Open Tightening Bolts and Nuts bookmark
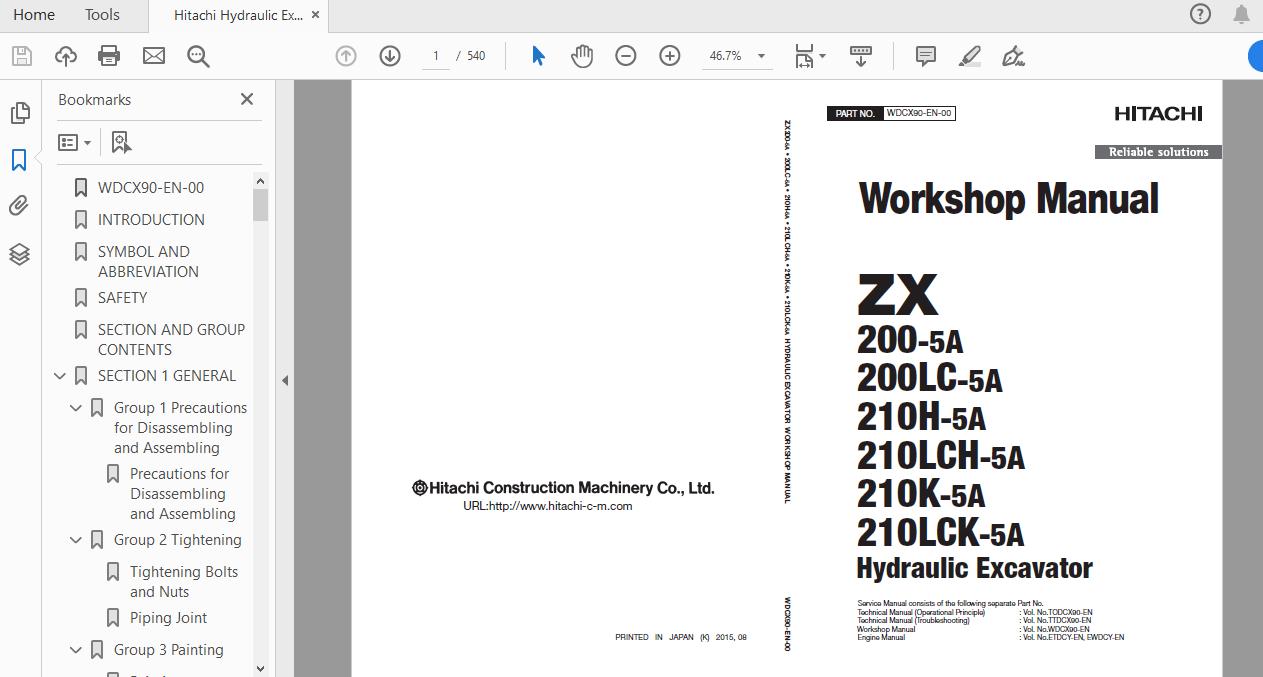 point(184,581)
